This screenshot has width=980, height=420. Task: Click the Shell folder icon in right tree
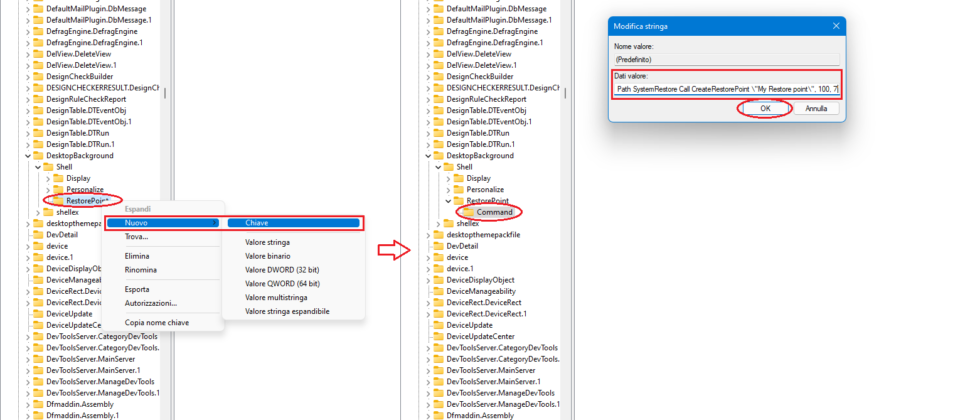click(448, 167)
